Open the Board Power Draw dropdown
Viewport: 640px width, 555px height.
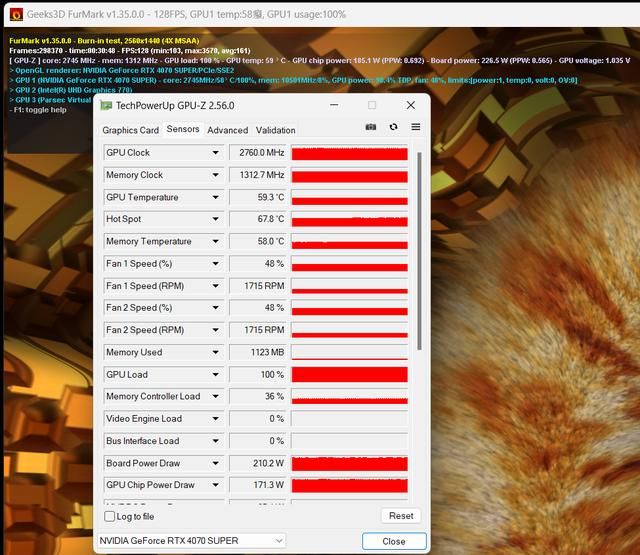[x=215, y=463]
